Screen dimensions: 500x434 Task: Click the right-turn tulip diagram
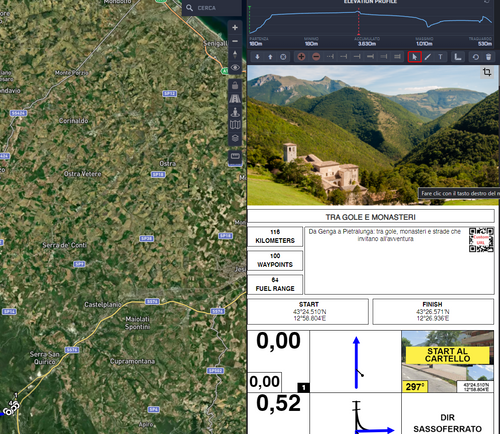[356, 413]
